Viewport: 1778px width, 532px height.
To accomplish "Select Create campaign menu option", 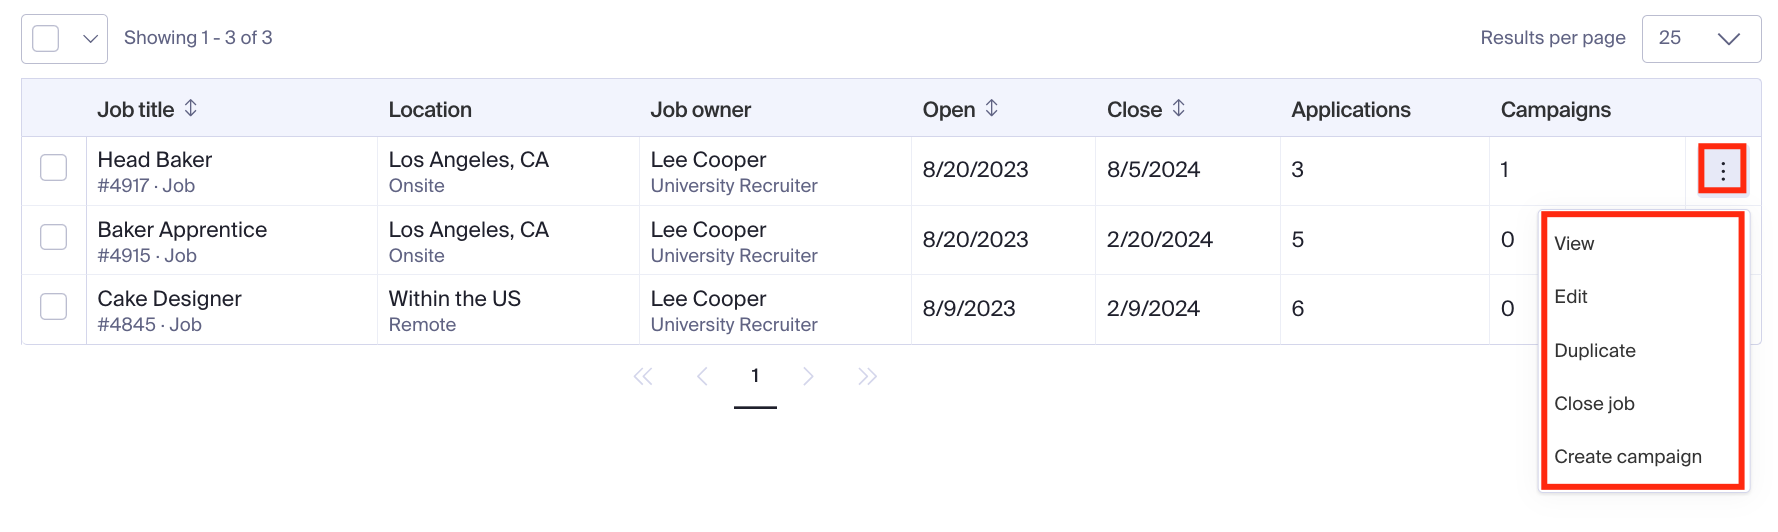I will (1628, 457).
